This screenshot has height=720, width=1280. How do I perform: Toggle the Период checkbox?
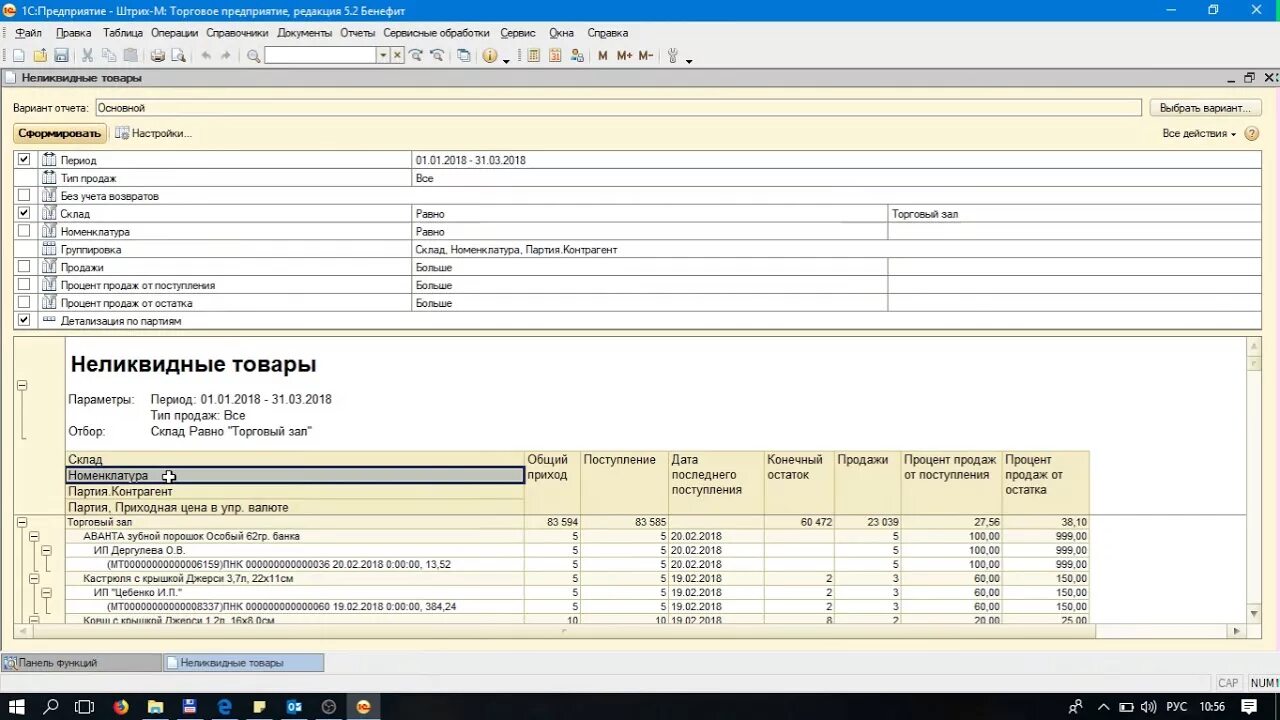(x=24, y=160)
